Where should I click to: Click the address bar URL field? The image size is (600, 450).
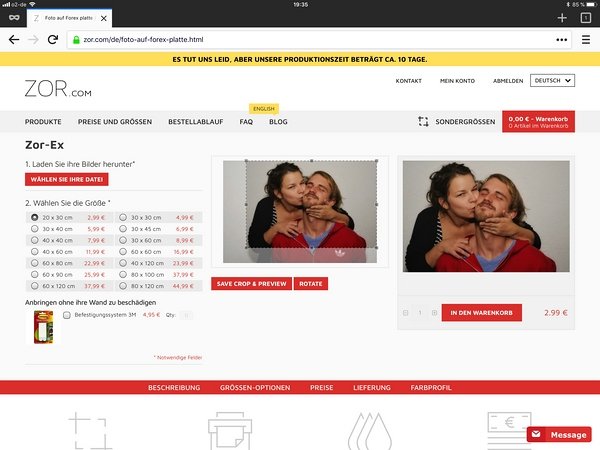click(319, 39)
